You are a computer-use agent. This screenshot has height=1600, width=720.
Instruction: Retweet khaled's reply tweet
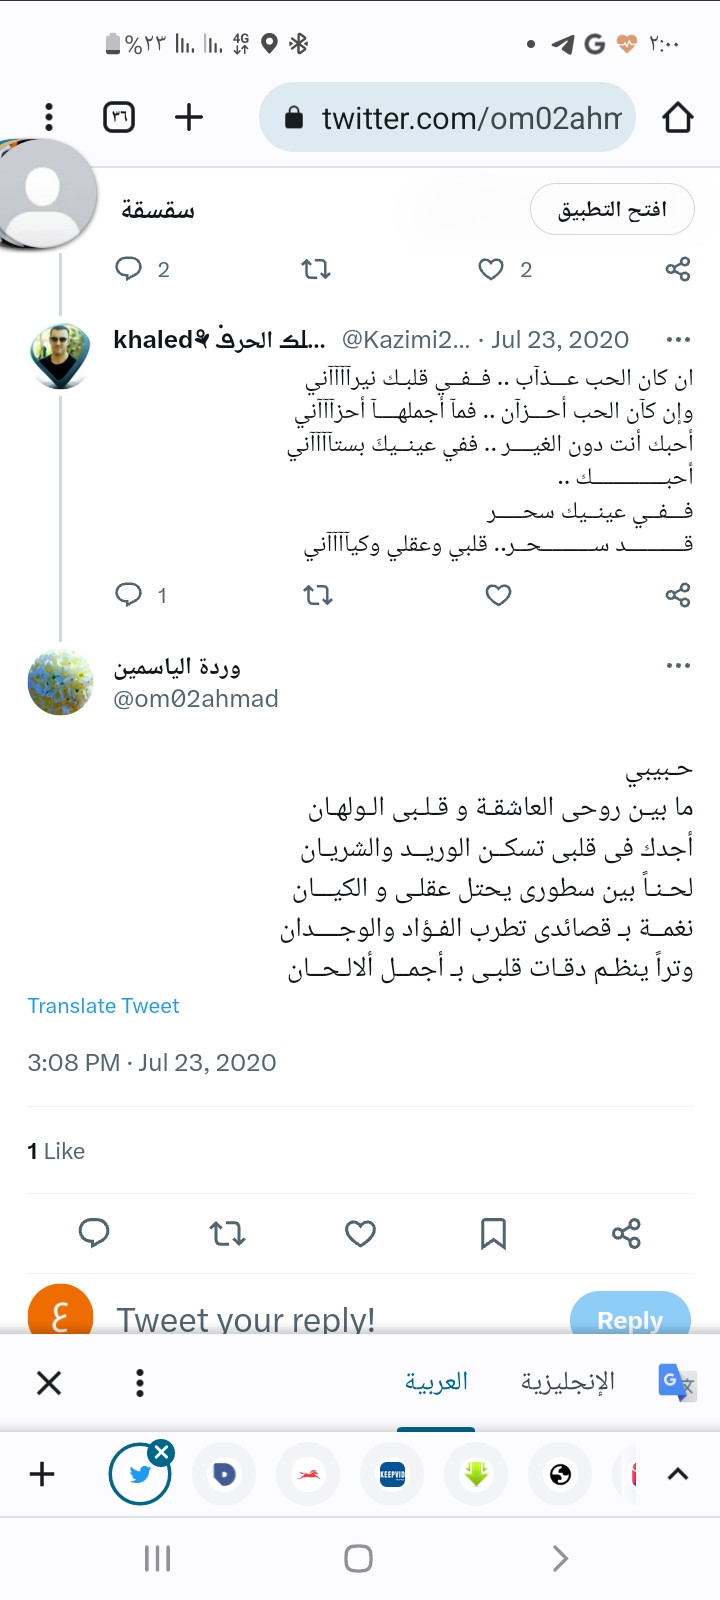point(318,596)
